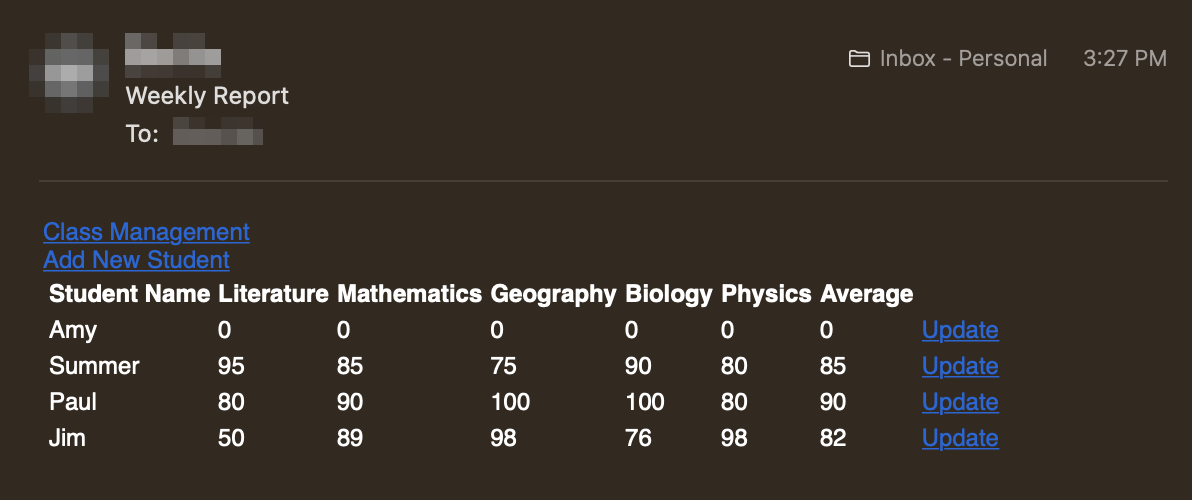Click Jim's Literature score of 50
The image size is (1192, 500).
pyautogui.click(x=231, y=438)
